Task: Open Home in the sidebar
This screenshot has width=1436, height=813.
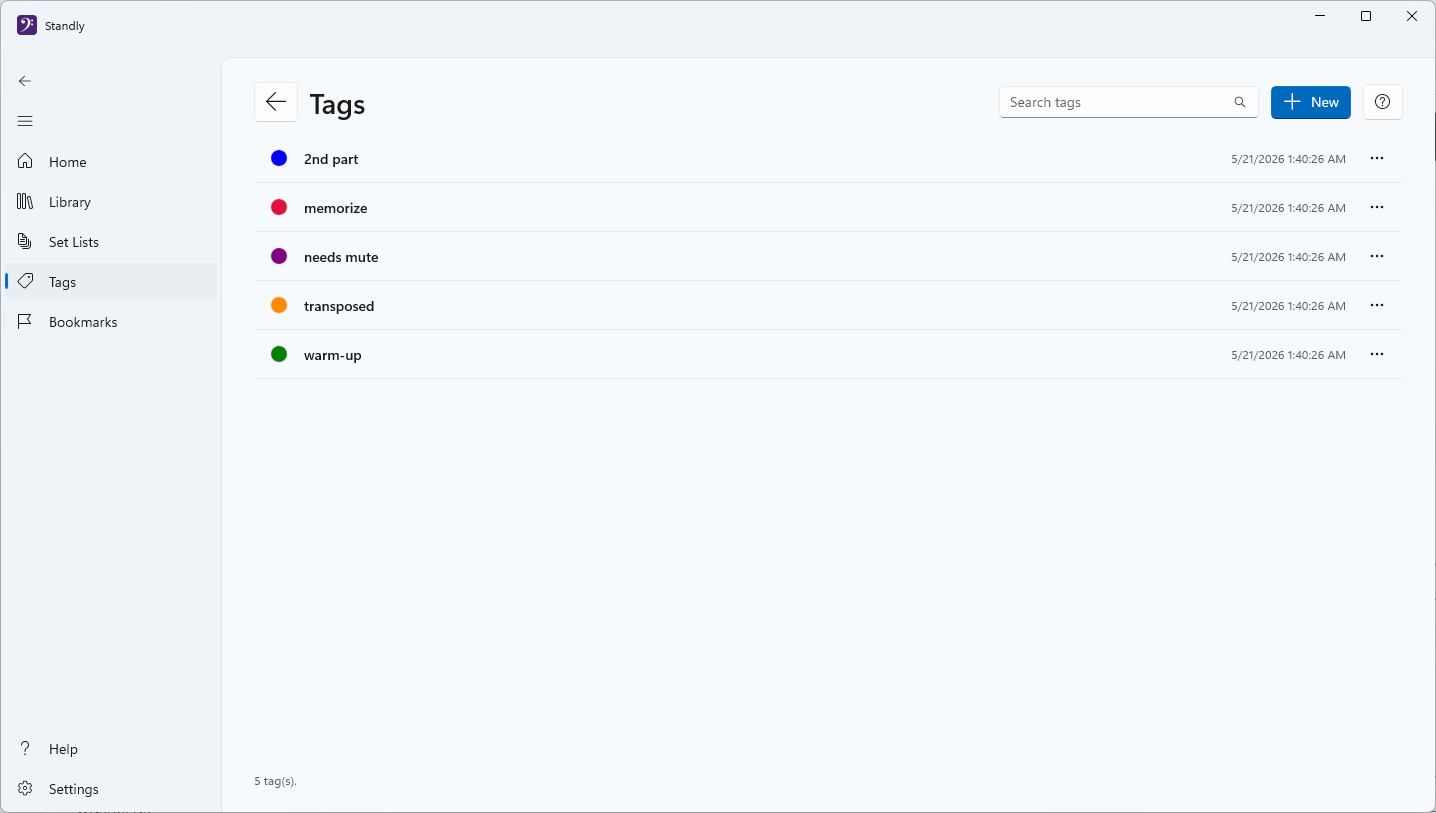Action: coord(111,162)
